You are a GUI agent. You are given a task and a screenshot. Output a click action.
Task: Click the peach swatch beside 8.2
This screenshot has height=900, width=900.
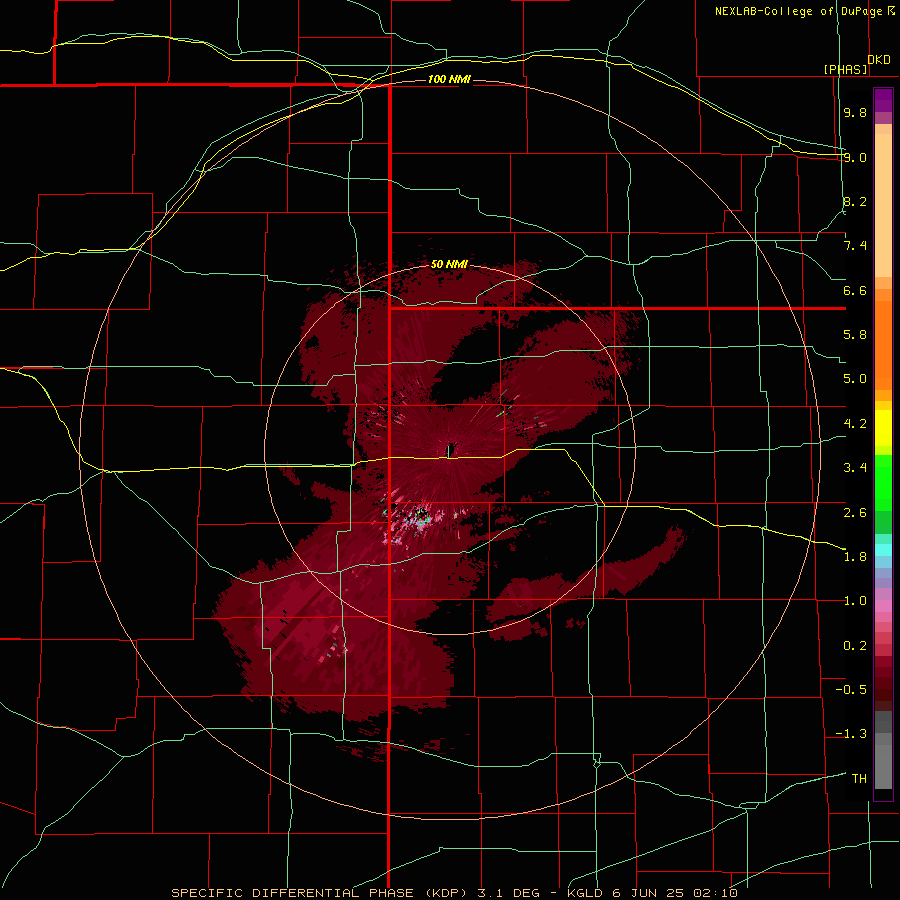(x=883, y=205)
